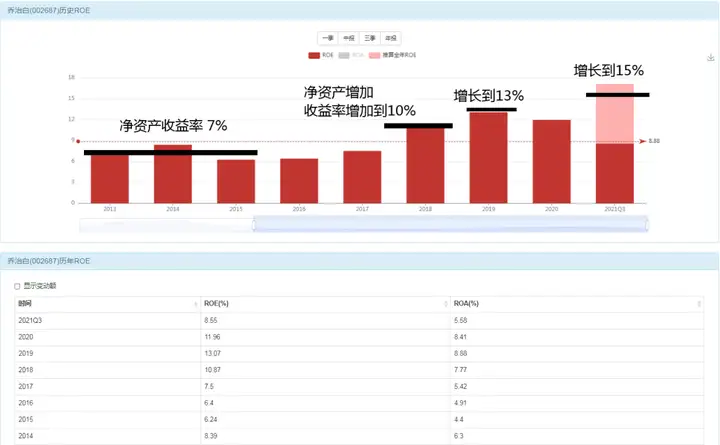Viewport: 720px width, 445px height.
Task: Click the 2016 ROE bar
Action: pyautogui.click(x=299, y=181)
